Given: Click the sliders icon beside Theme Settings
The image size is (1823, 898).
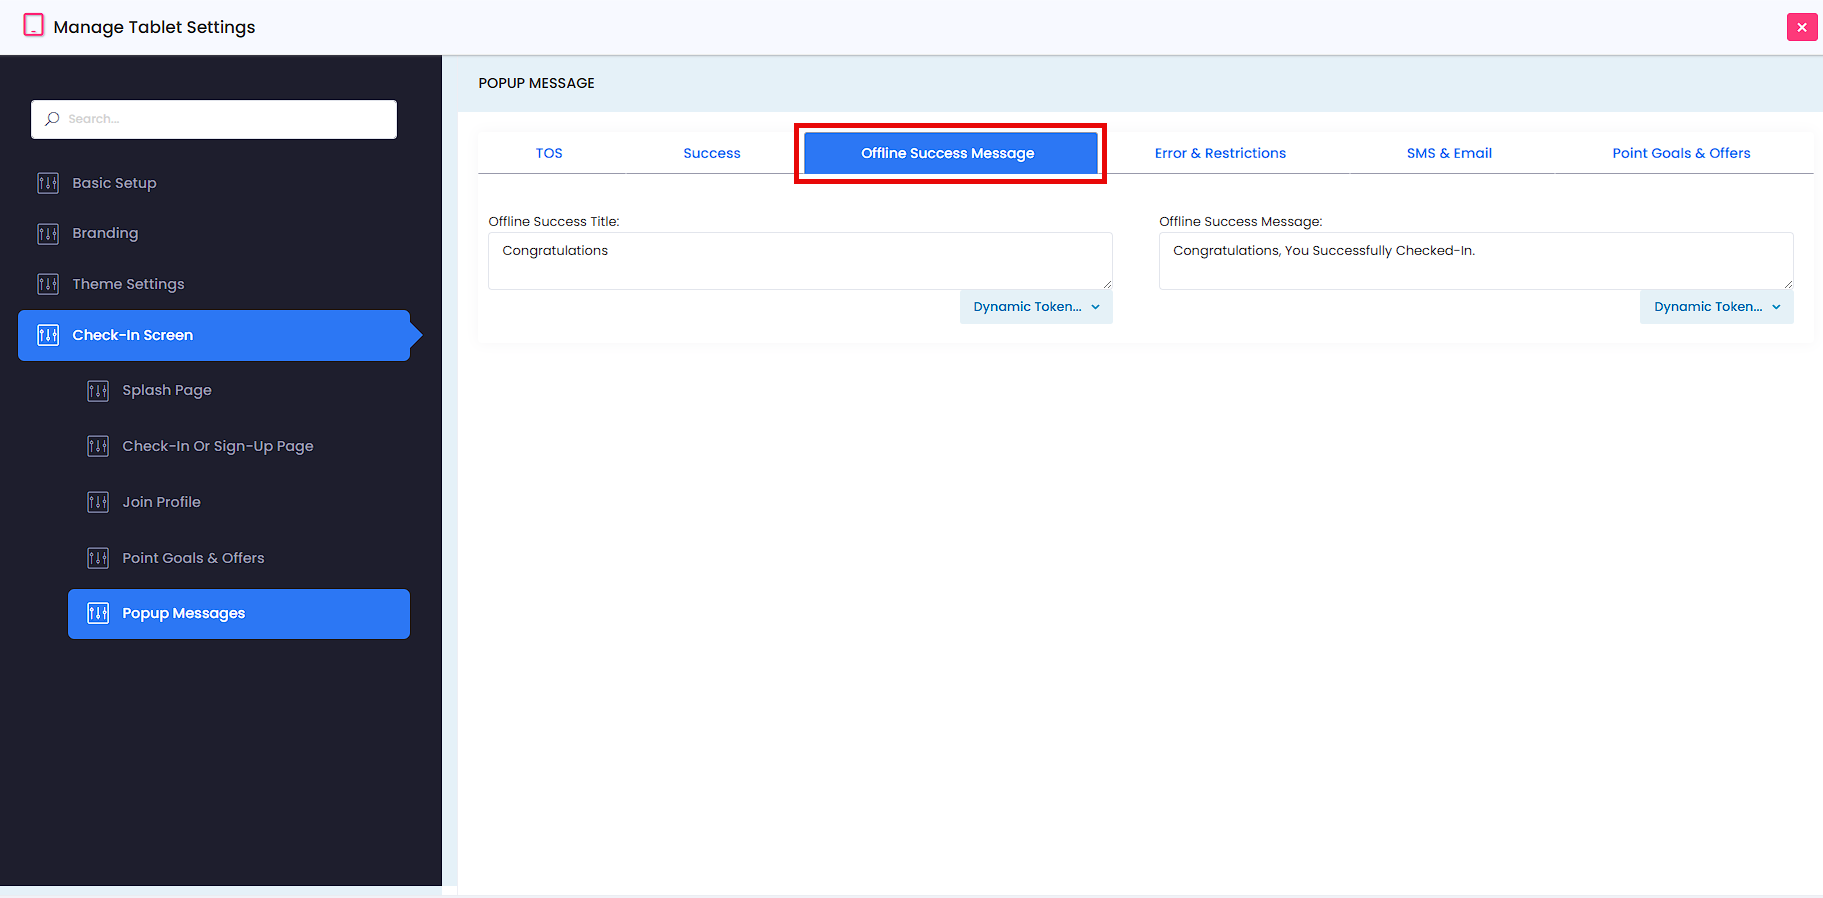Looking at the screenshot, I should (48, 284).
